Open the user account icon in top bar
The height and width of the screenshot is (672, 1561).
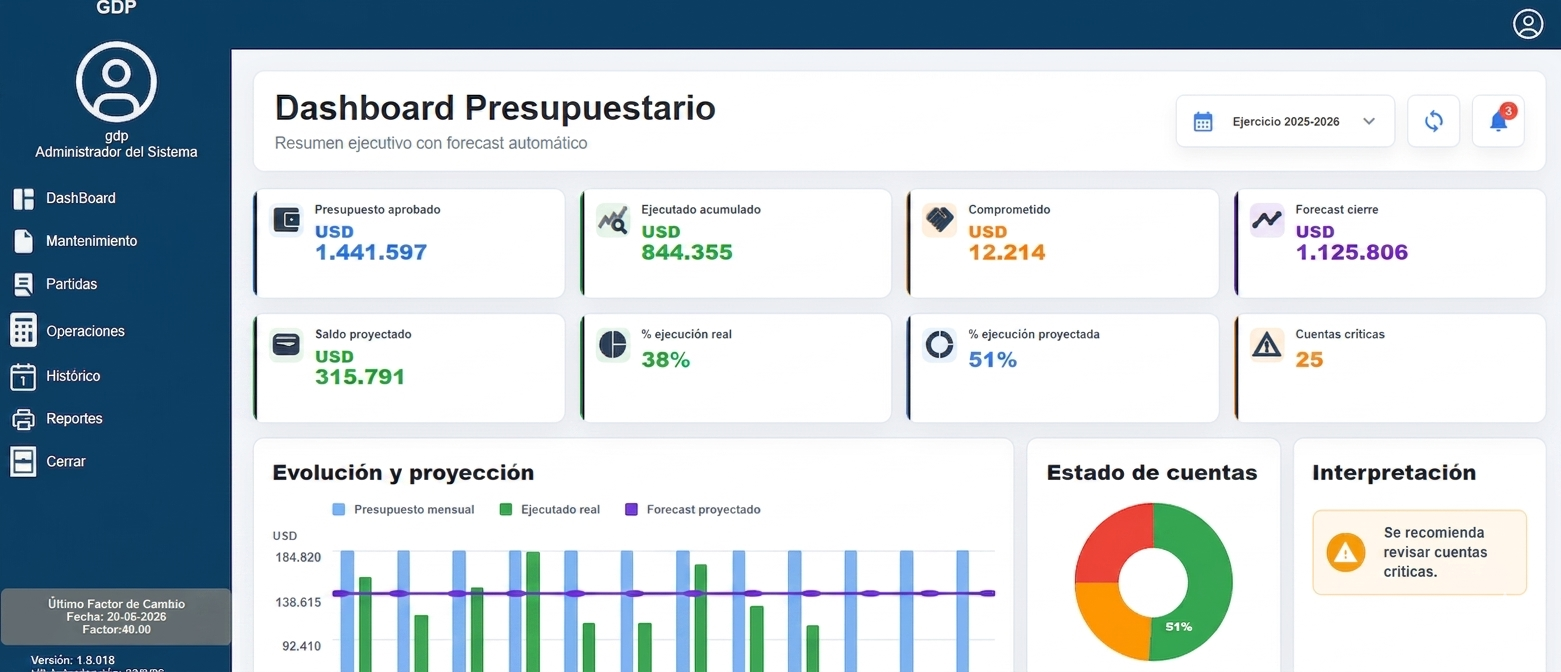point(1527,24)
